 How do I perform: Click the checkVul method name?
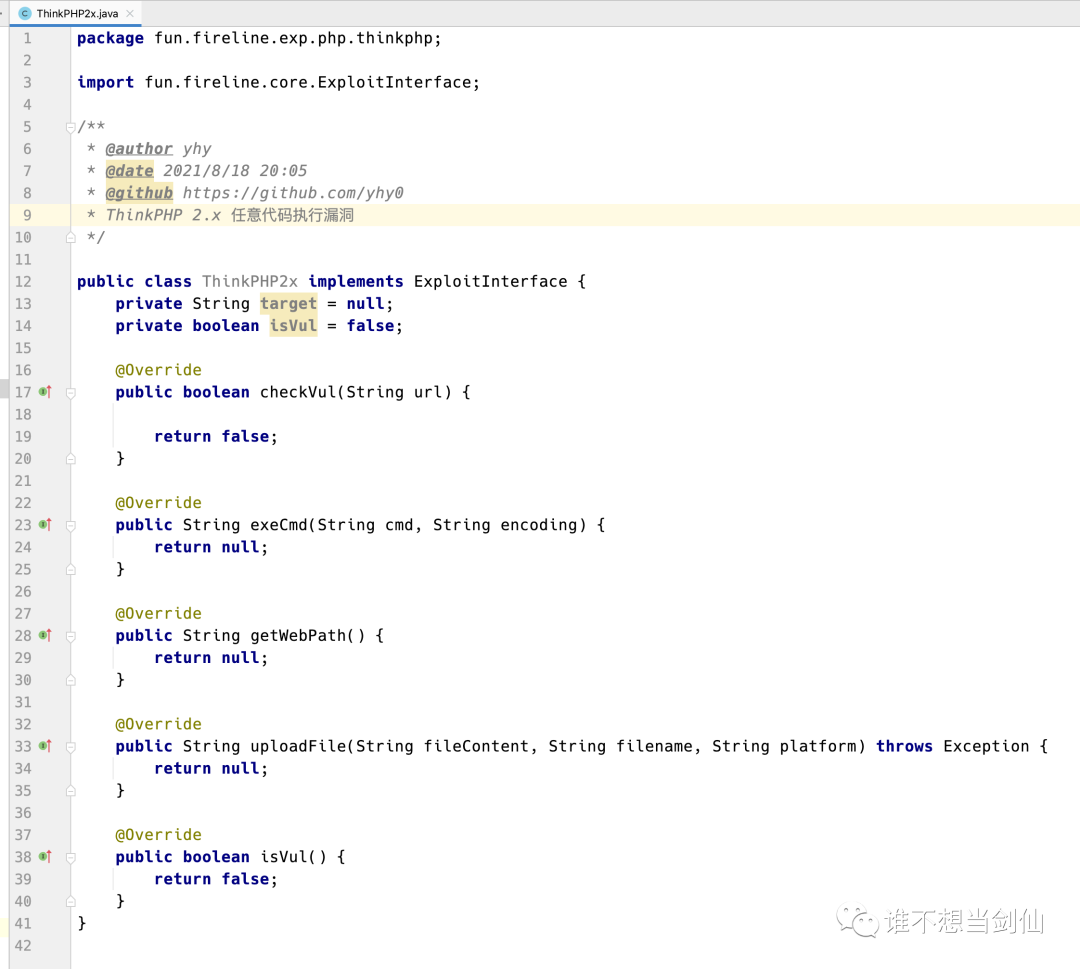coord(298,392)
